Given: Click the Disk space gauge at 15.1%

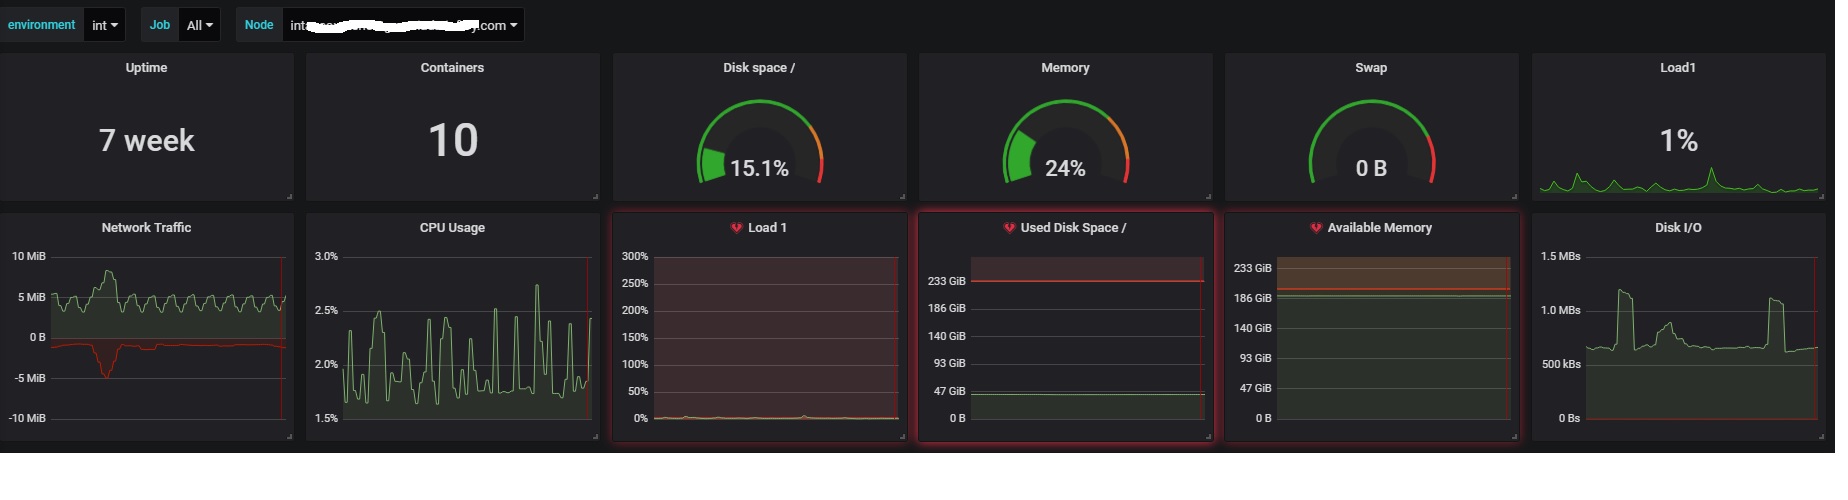Looking at the screenshot, I should (x=759, y=143).
